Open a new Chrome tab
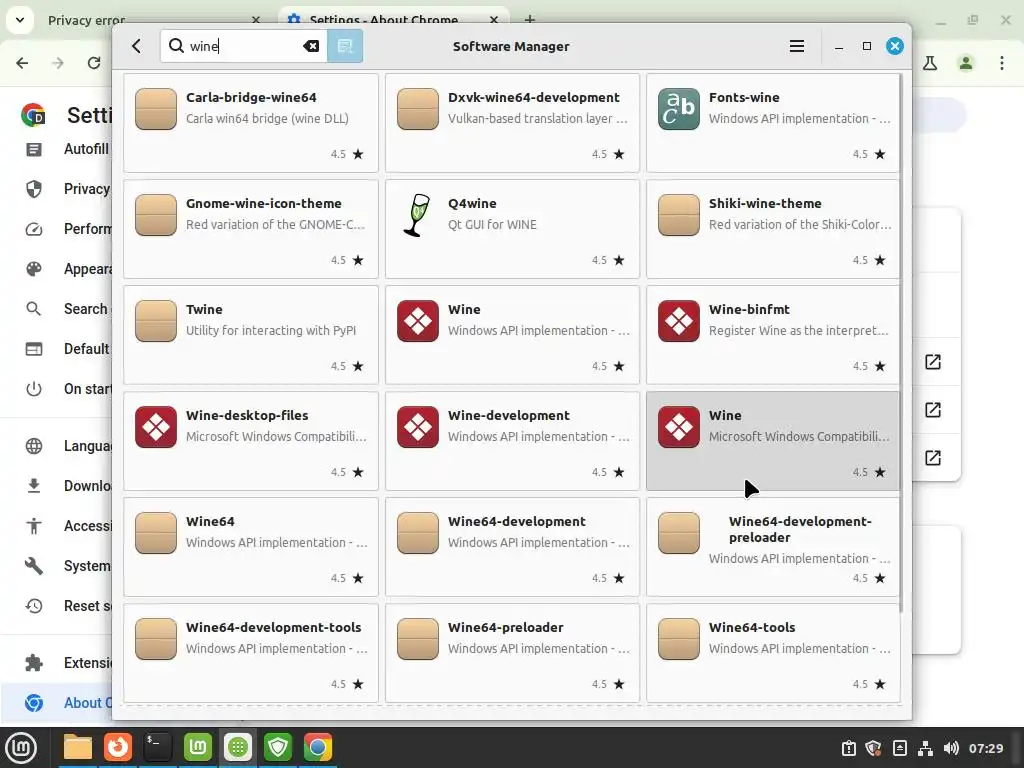 pyautogui.click(x=530, y=20)
